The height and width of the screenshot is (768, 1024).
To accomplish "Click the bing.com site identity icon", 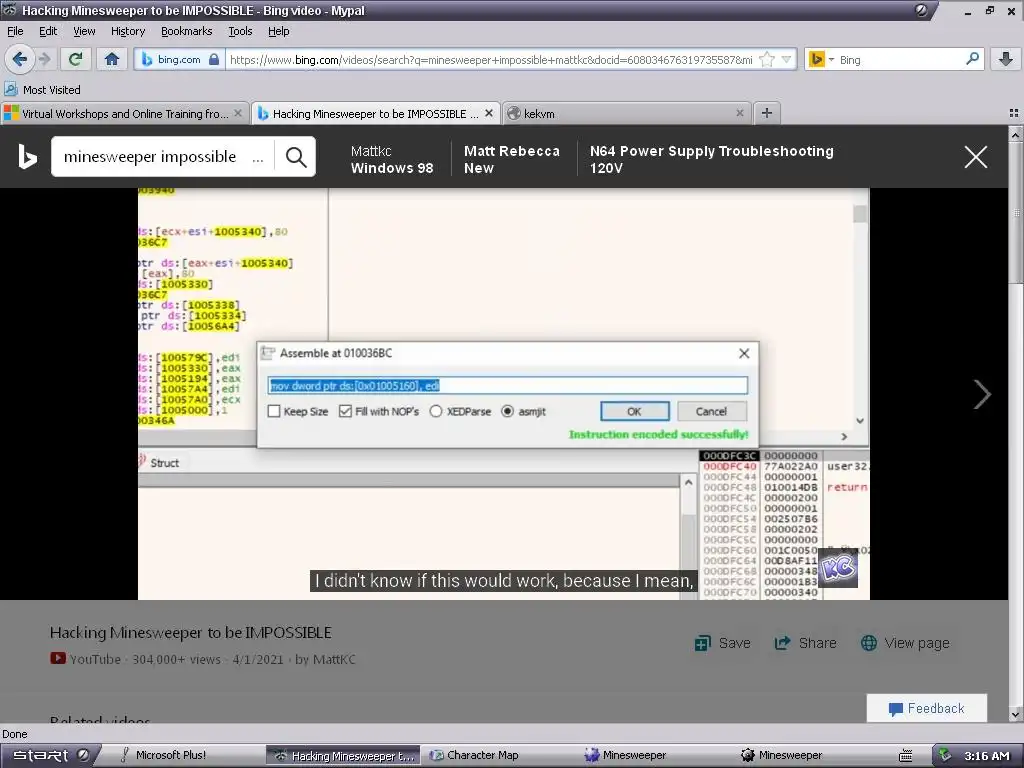I will [178, 59].
